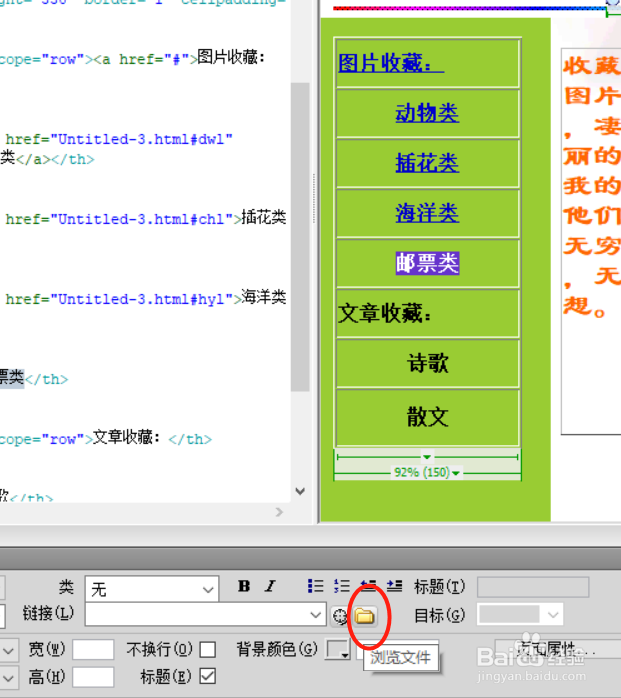Click the 文章收藏: text in code view
This screenshot has width=621, height=698.
tap(126, 438)
